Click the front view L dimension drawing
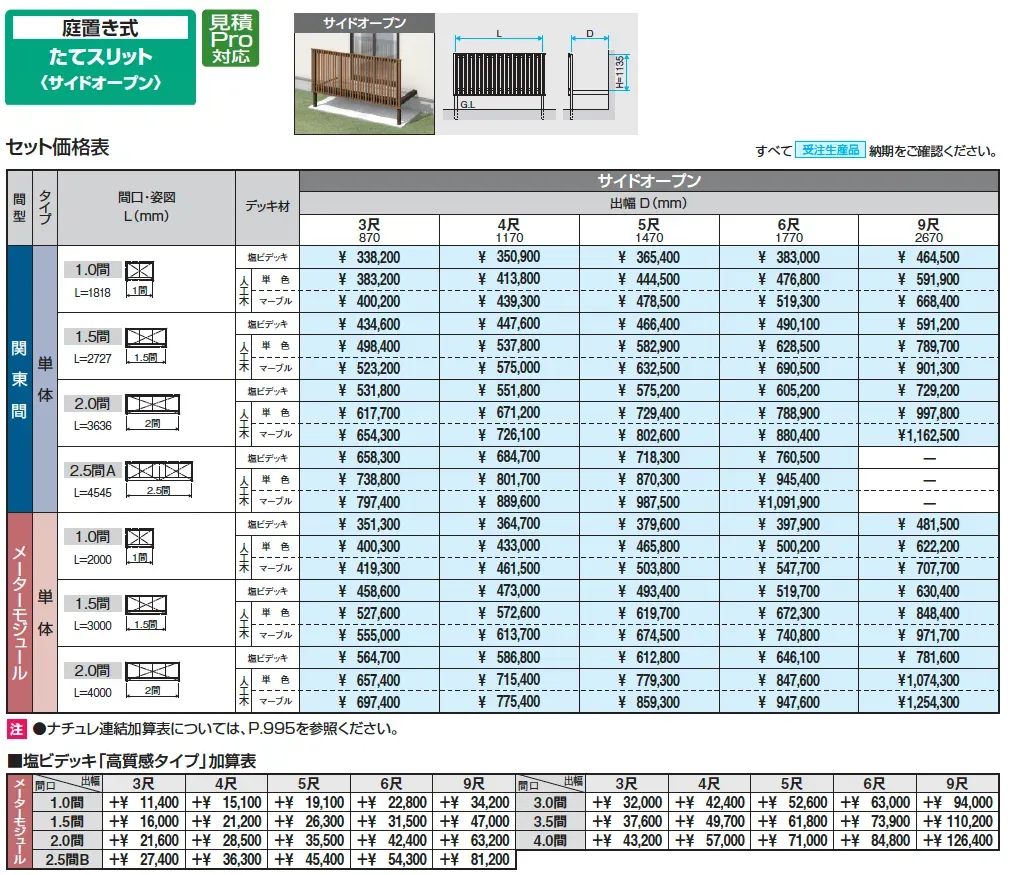This screenshot has height=875, width=1010. point(499,74)
